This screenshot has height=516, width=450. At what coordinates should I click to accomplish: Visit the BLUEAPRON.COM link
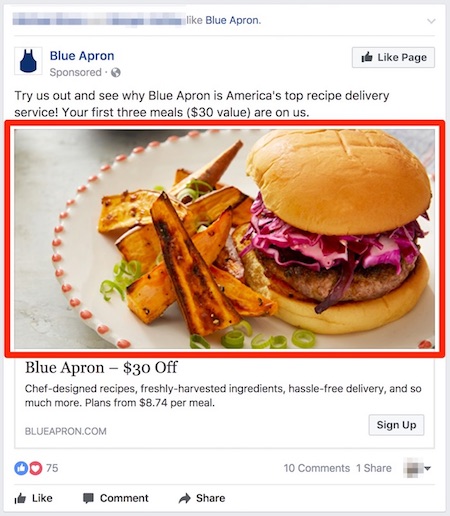[x=66, y=431]
